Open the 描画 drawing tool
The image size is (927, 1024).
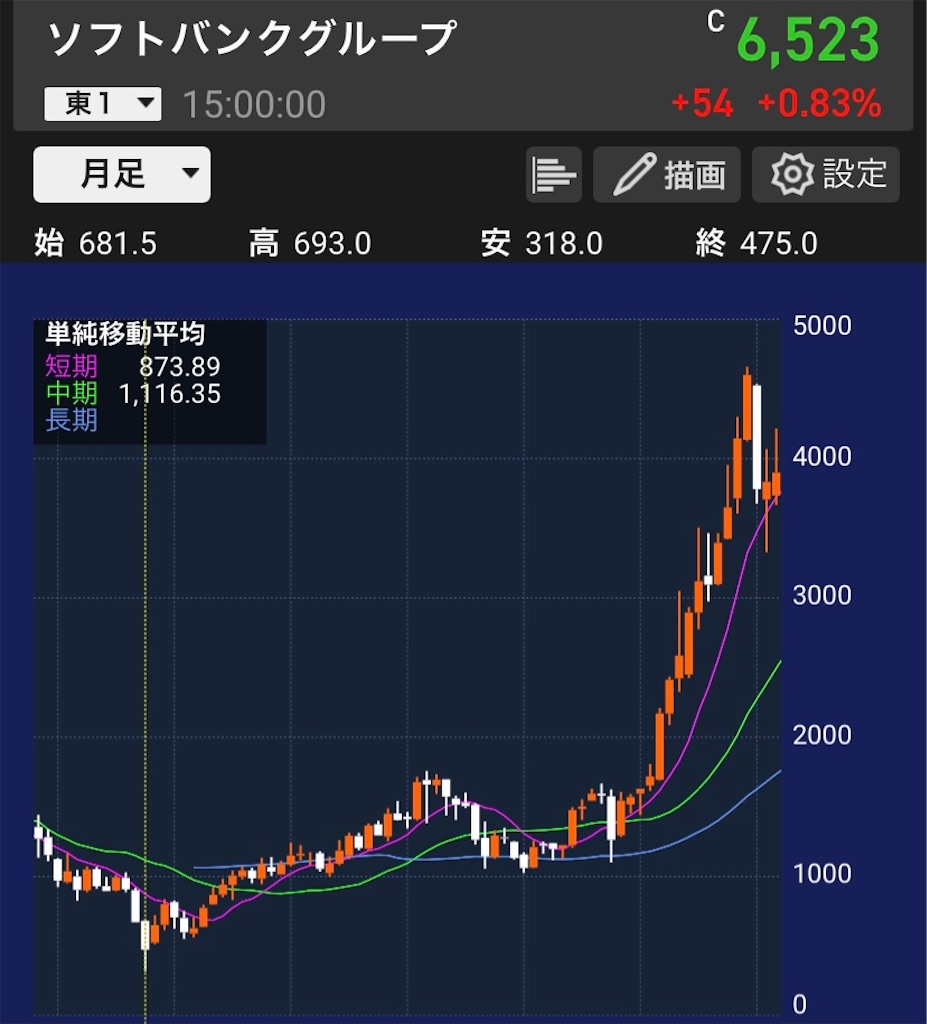coord(667,175)
